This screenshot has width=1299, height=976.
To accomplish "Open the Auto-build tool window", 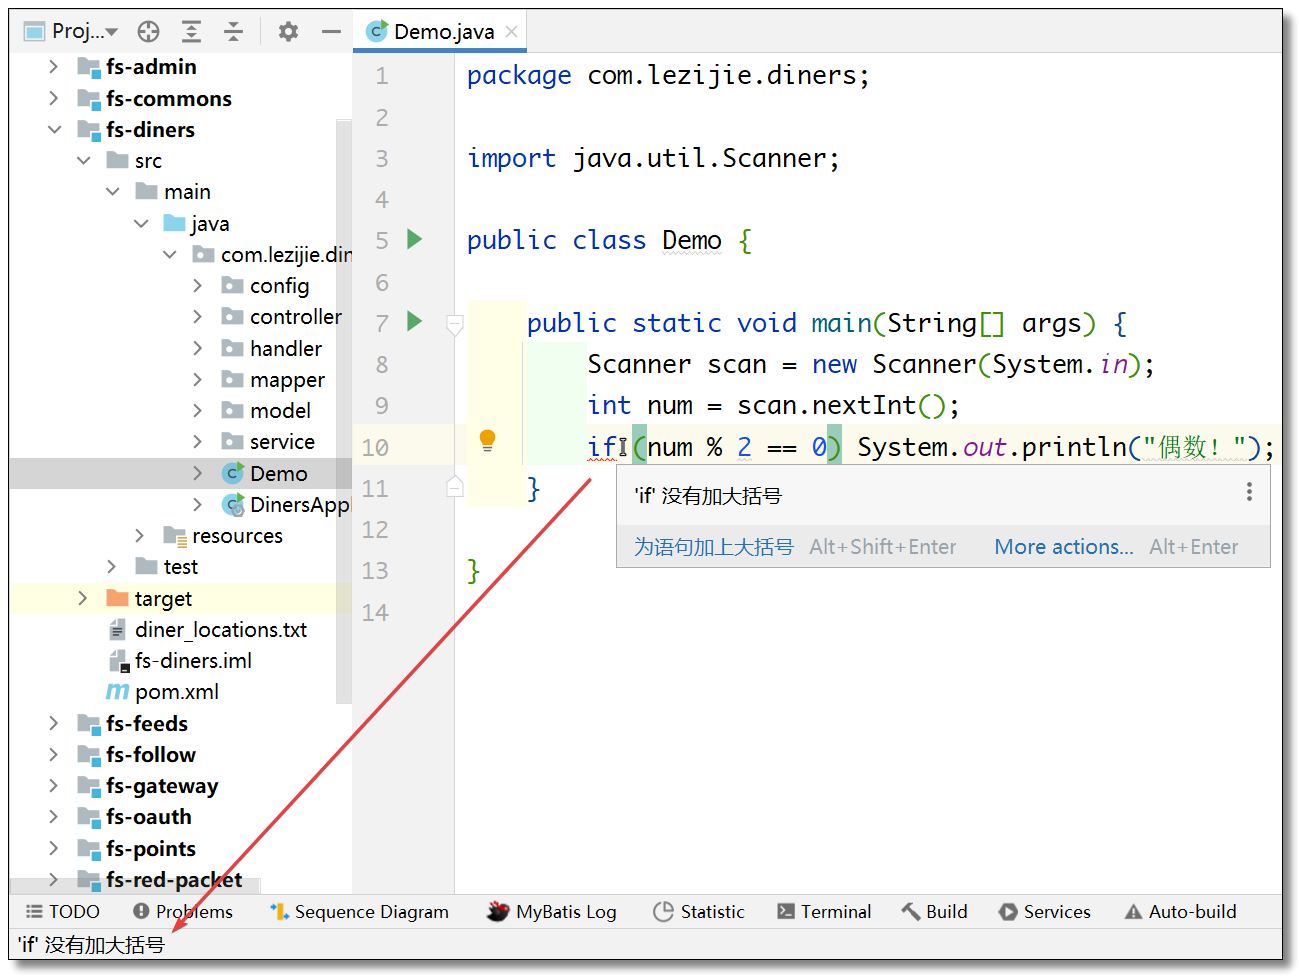I will click(1181, 912).
